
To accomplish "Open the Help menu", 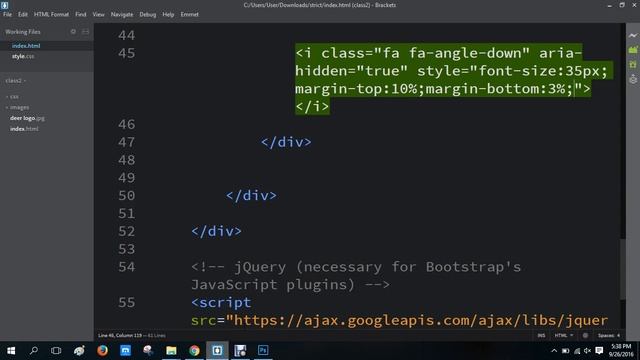I will coord(168,14).
